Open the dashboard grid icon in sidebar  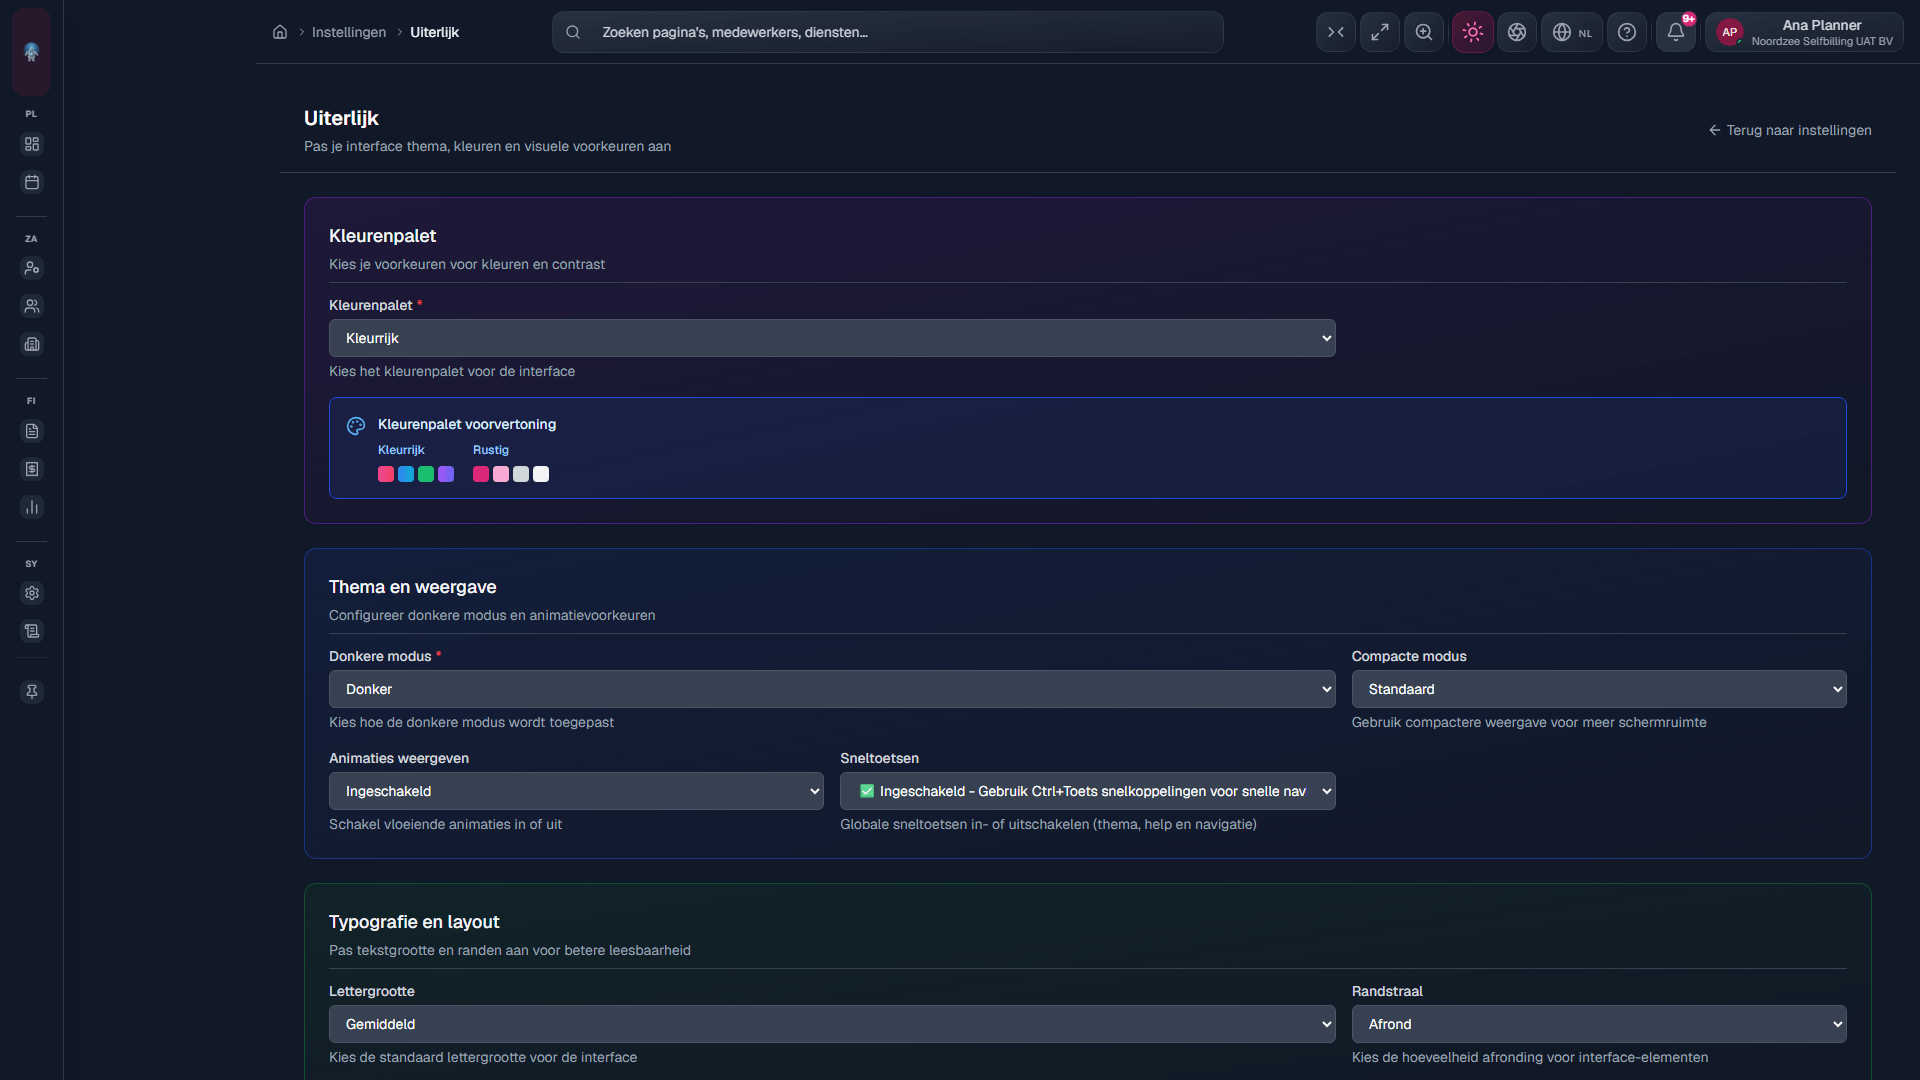tap(32, 144)
